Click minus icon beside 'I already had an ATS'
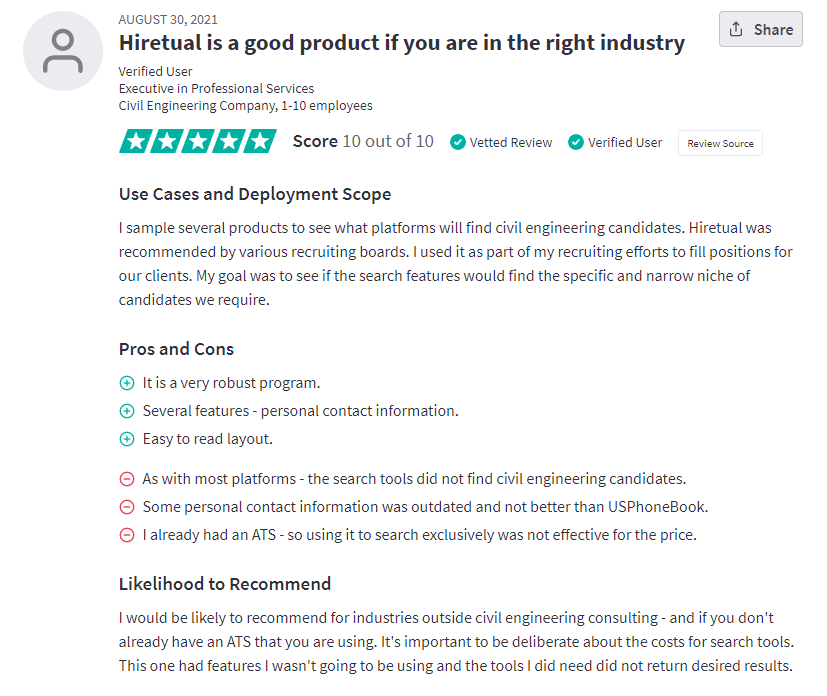827x696 pixels. pos(127,535)
